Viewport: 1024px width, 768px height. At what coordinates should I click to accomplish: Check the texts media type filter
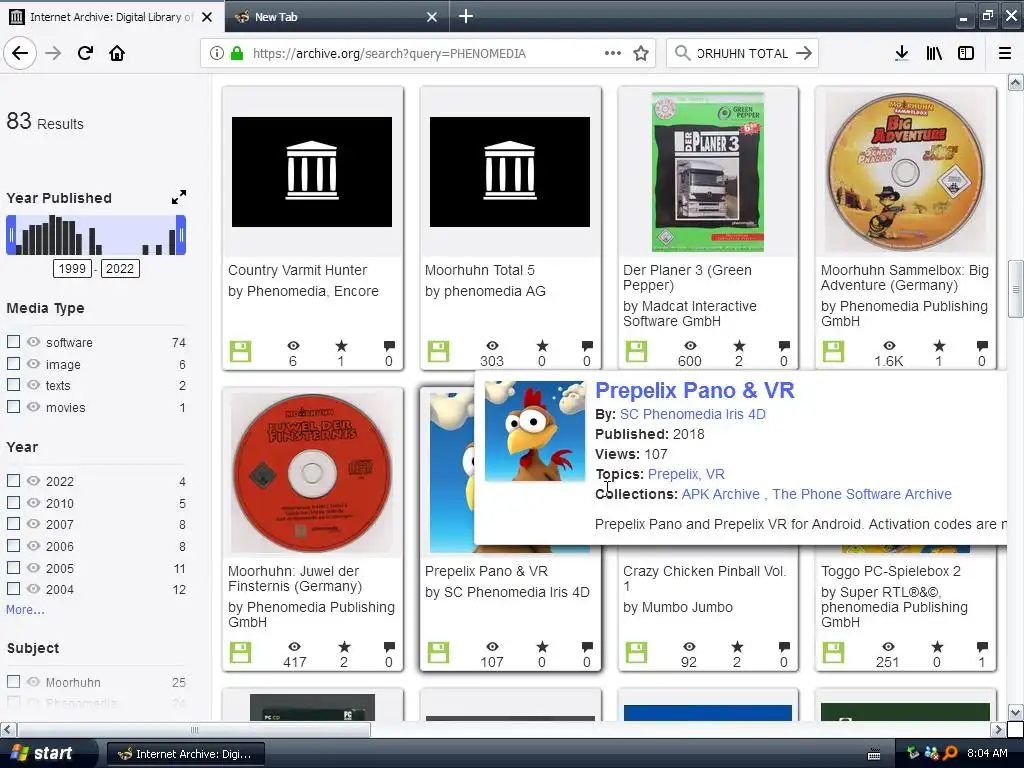click(13, 385)
